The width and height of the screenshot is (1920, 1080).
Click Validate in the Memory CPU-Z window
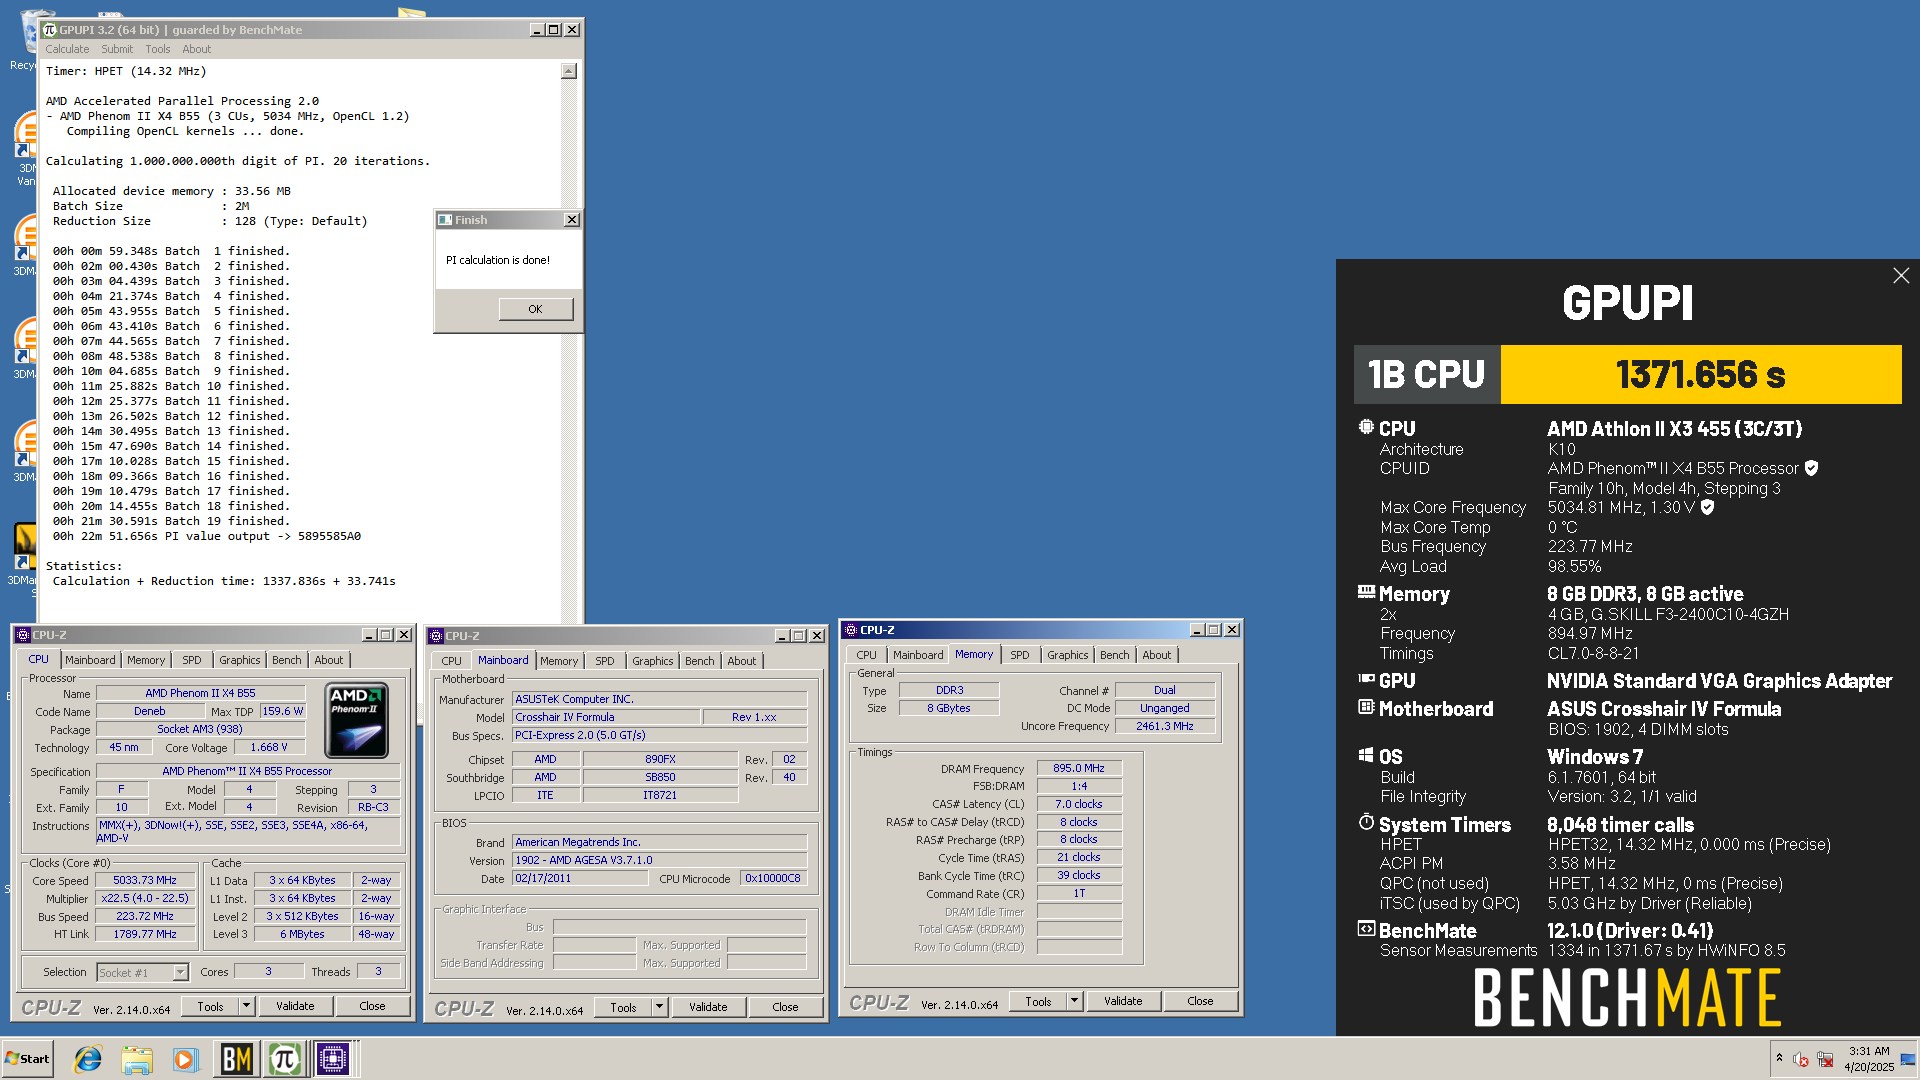[1123, 1001]
